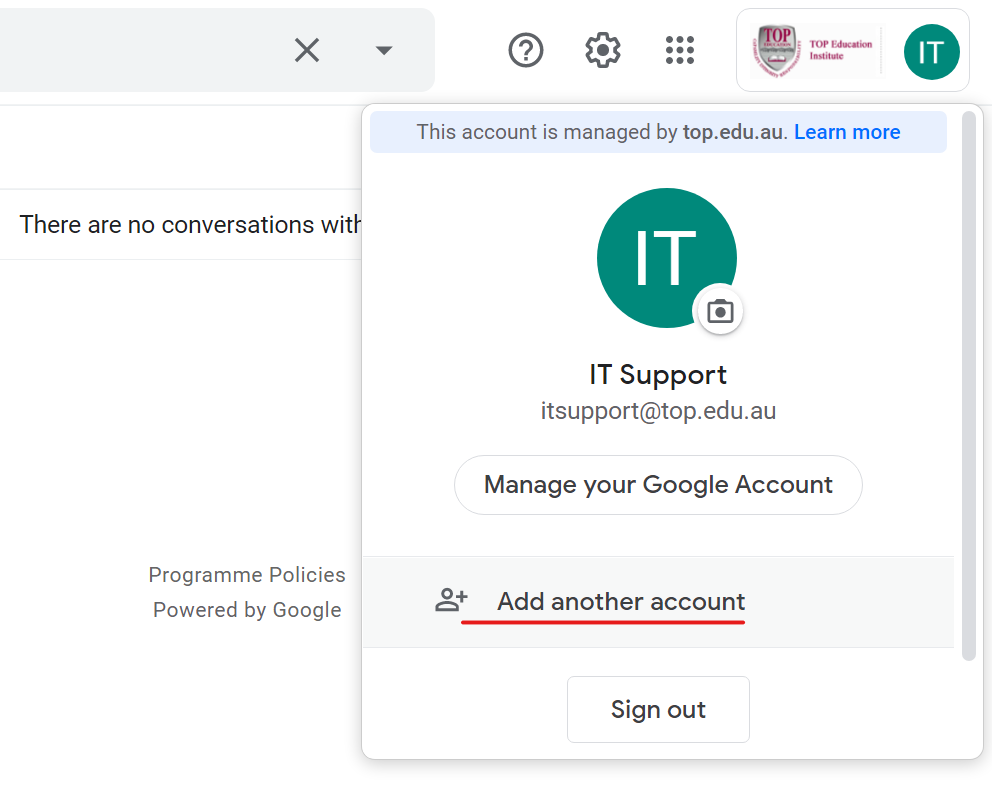Open search options dropdown arrow

click(x=383, y=50)
